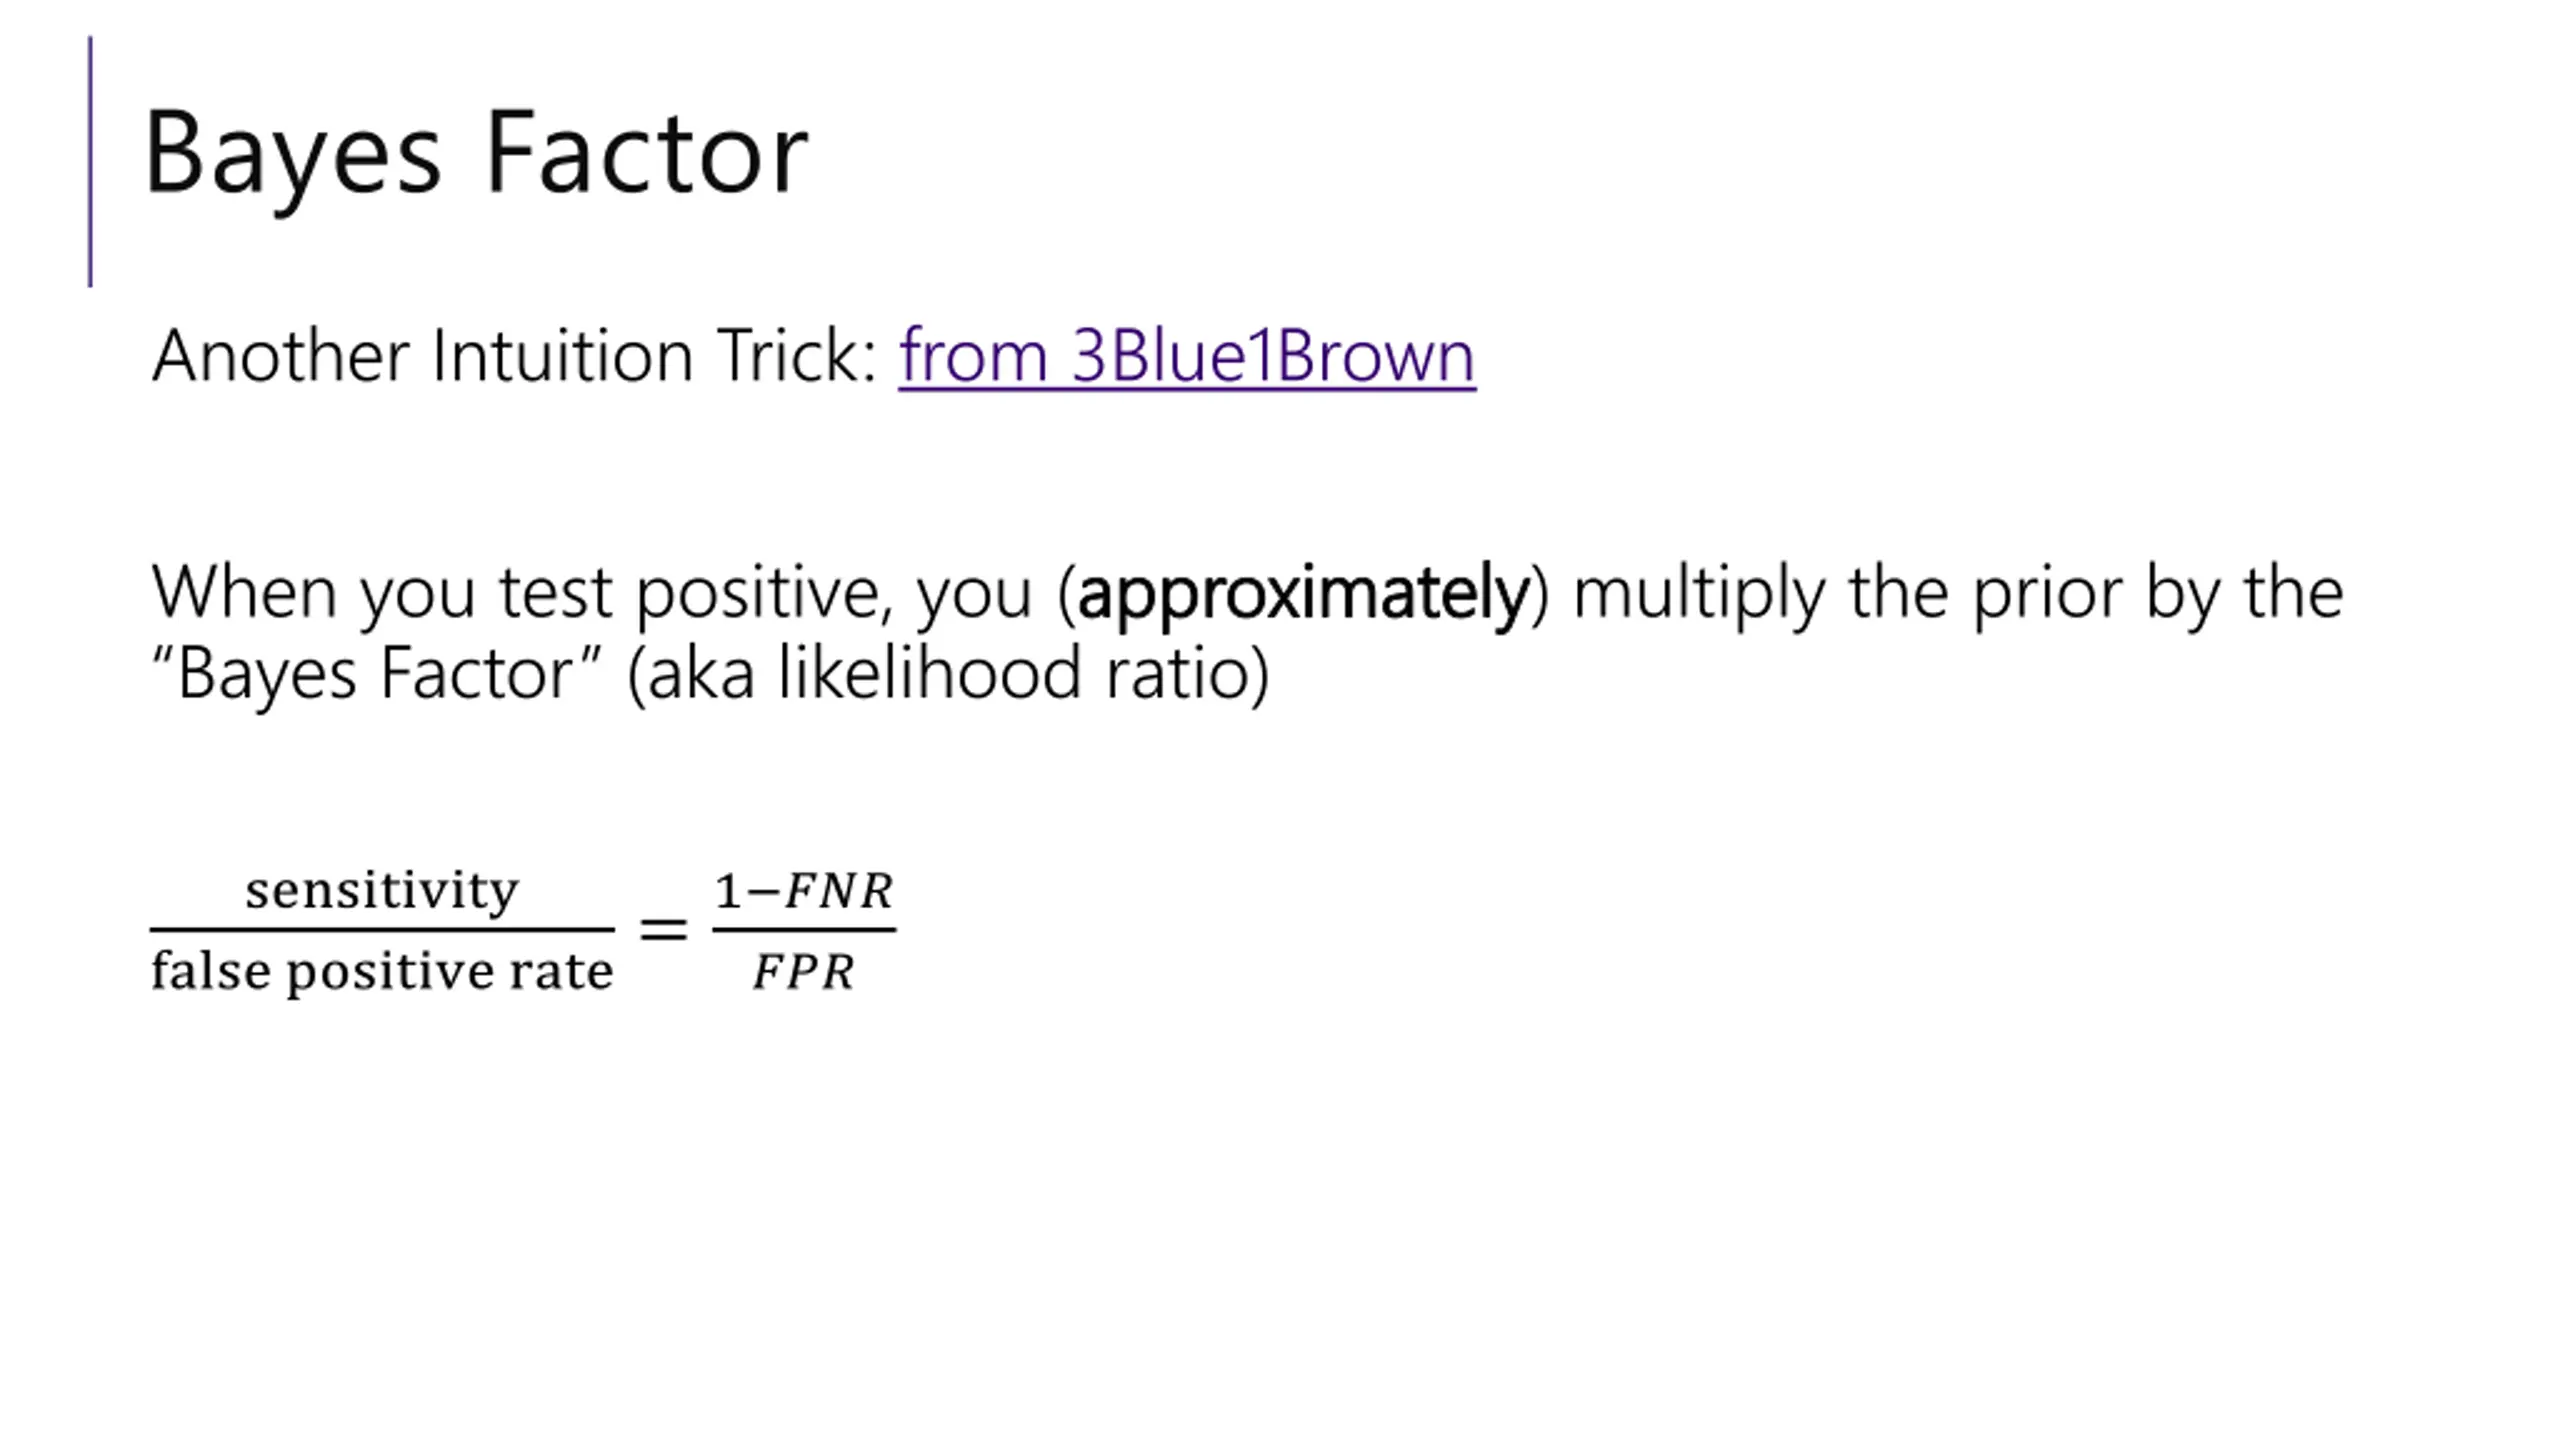Screen dimensions: 2560x1440
Task: Click the word "Factor" in the slide title
Action: pos(646,152)
